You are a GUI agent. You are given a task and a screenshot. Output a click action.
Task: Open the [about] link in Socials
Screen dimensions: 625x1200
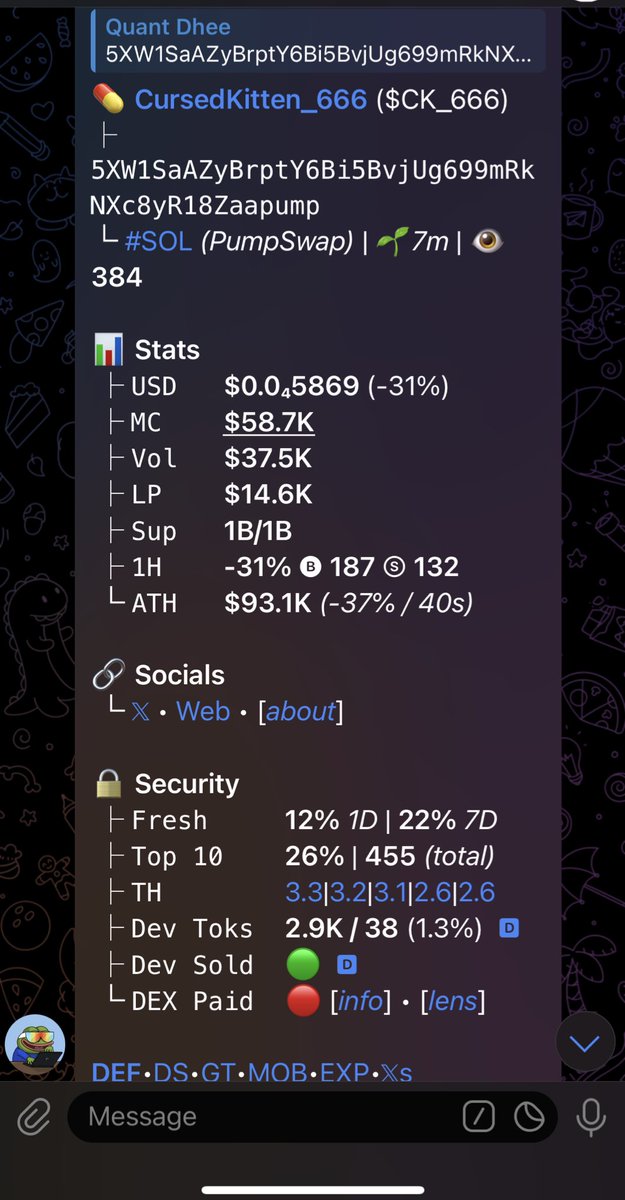click(x=300, y=712)
